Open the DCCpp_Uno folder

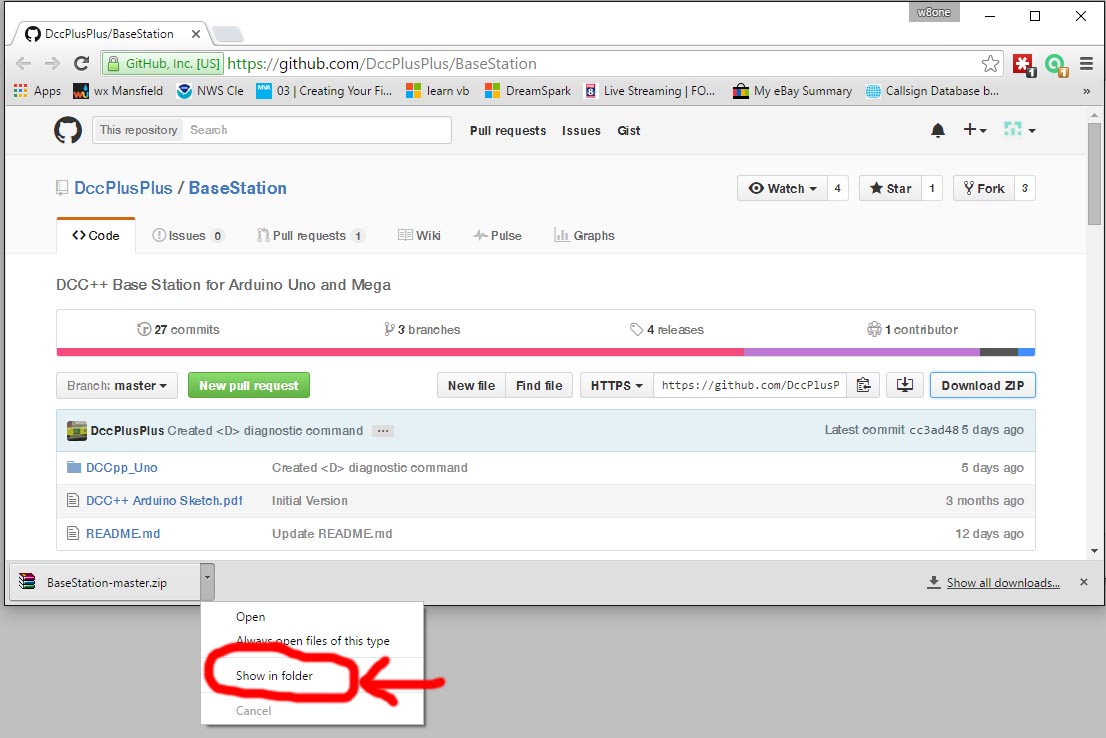click(121, 468)
